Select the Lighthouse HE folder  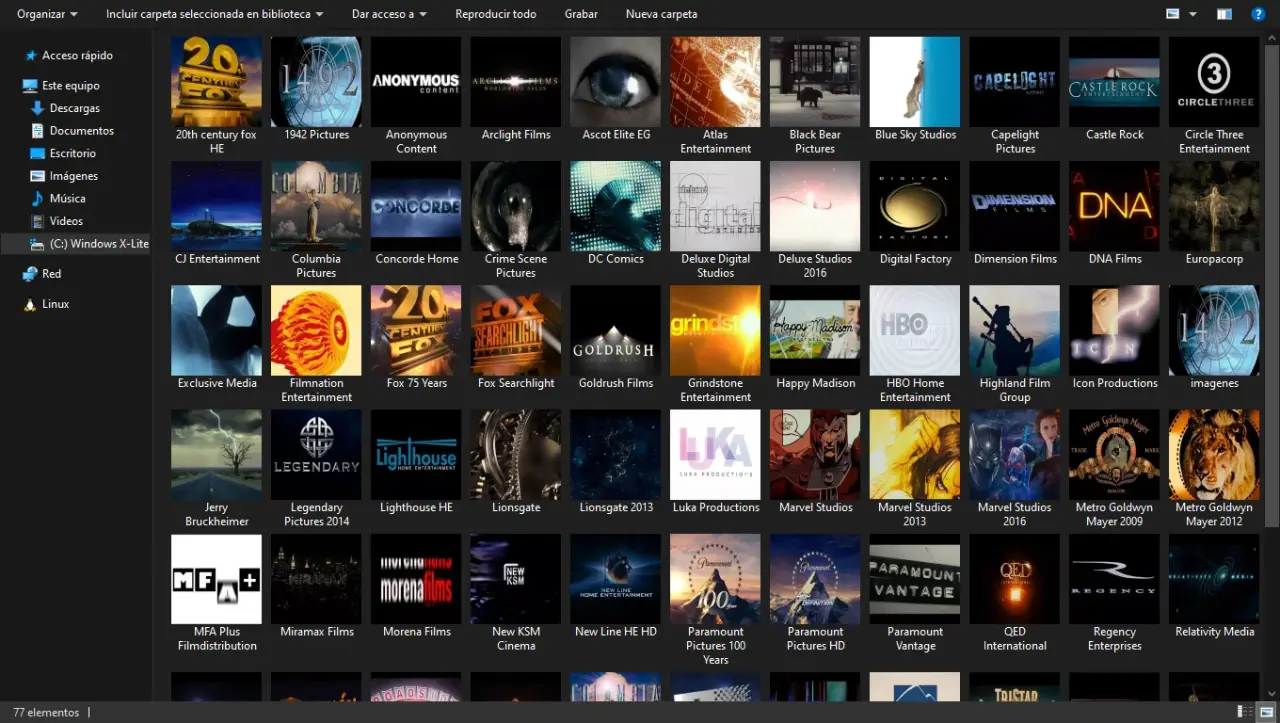[x=416, y=461]
